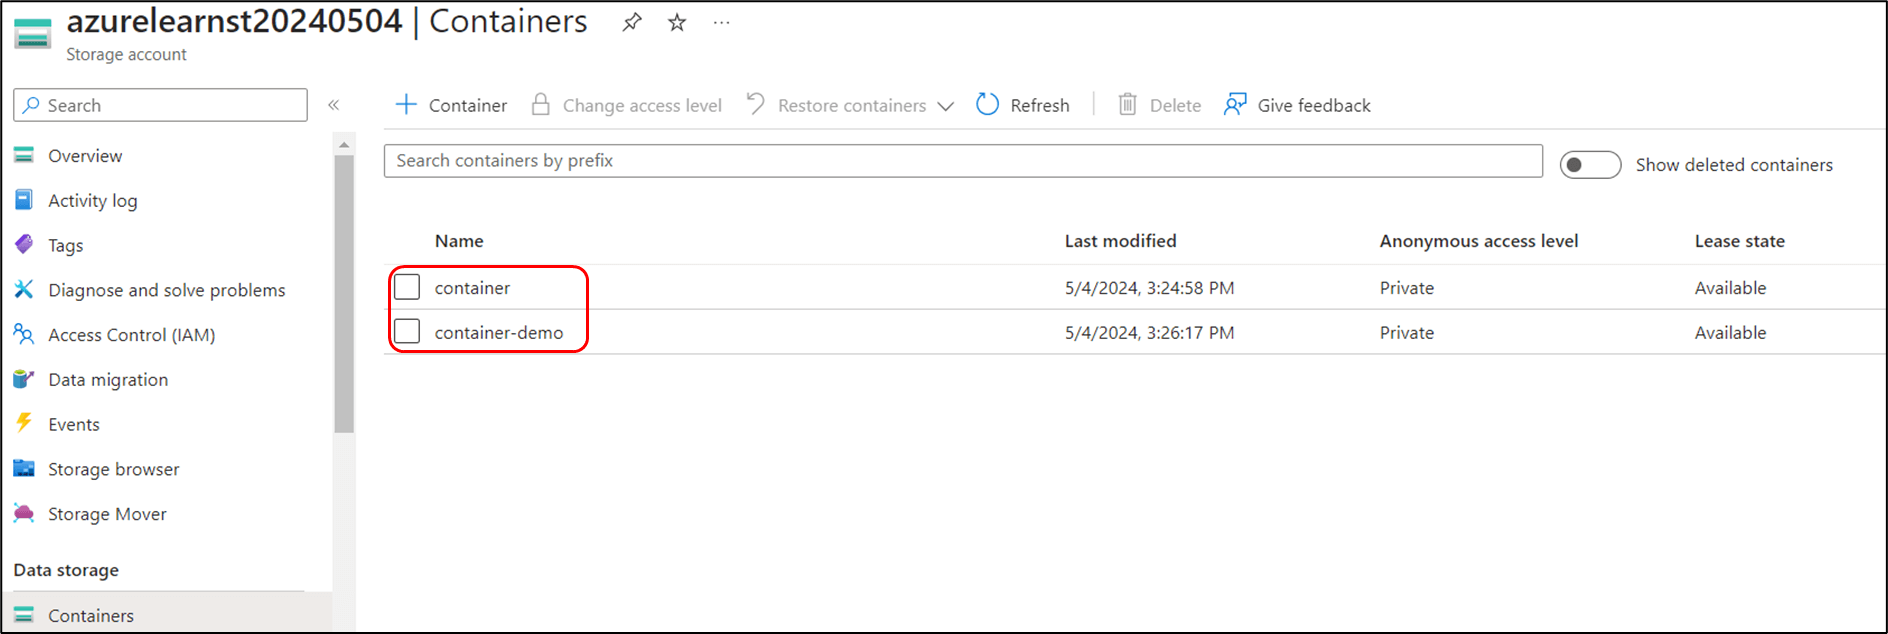Click the Refresh icon in the toolbar
The image size is (1888, 634).
point(987,104)
